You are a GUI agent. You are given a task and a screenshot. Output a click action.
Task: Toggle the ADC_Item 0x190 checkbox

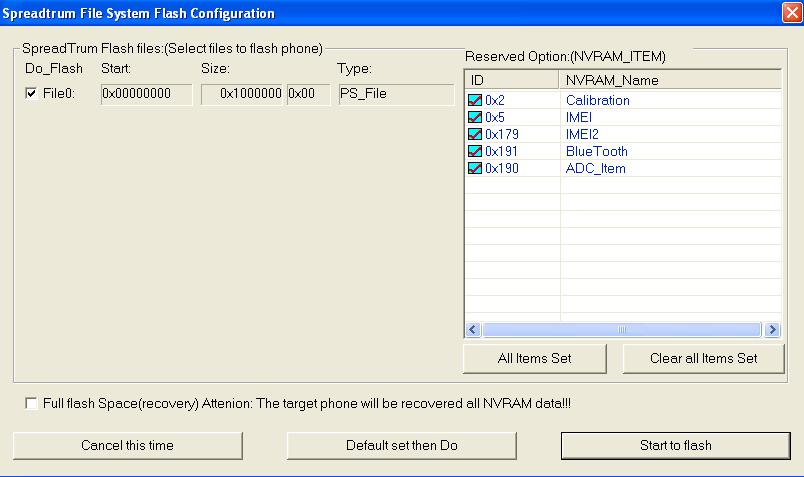[475, 168]
